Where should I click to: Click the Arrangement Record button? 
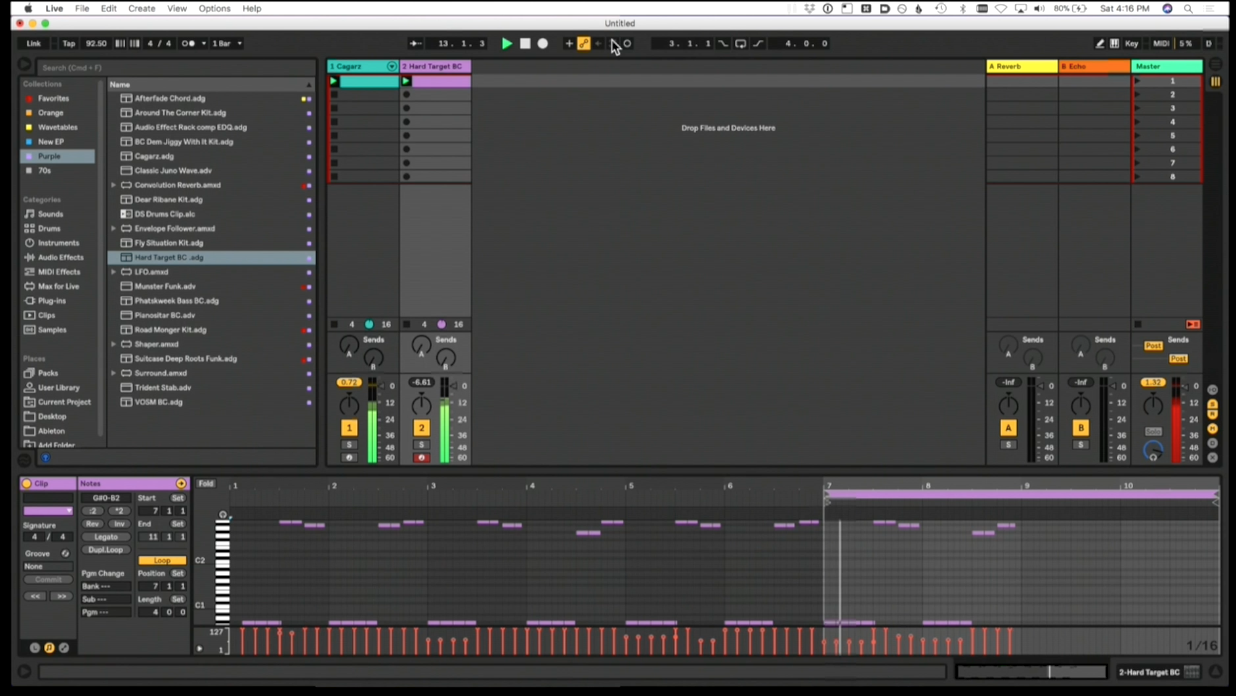pyautogui.click(x=543, y=44)
